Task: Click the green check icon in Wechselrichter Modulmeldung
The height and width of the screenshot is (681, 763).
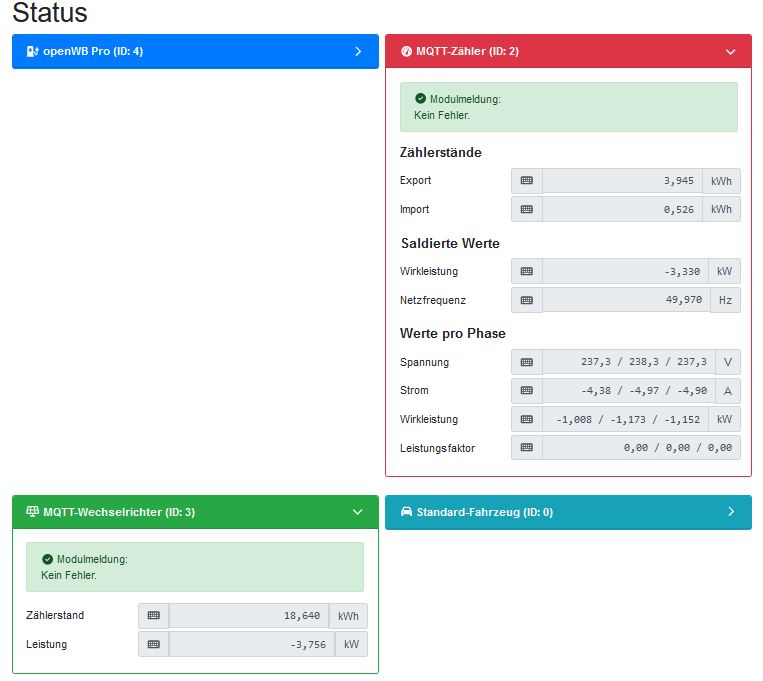Action: pyautogui.click(x=48, y=559)
